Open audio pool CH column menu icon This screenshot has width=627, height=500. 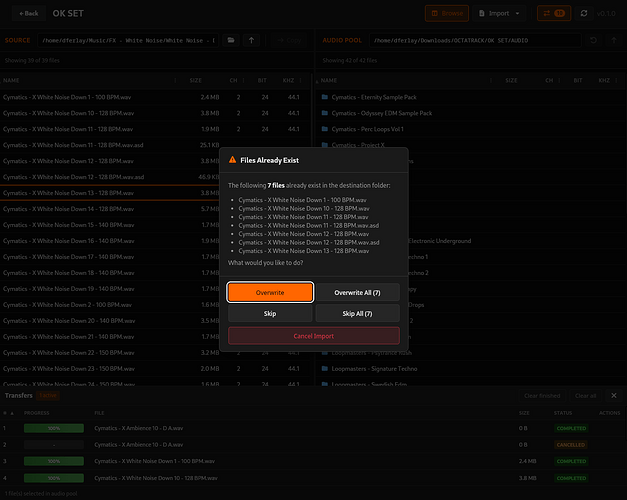[x=559, y=80]
